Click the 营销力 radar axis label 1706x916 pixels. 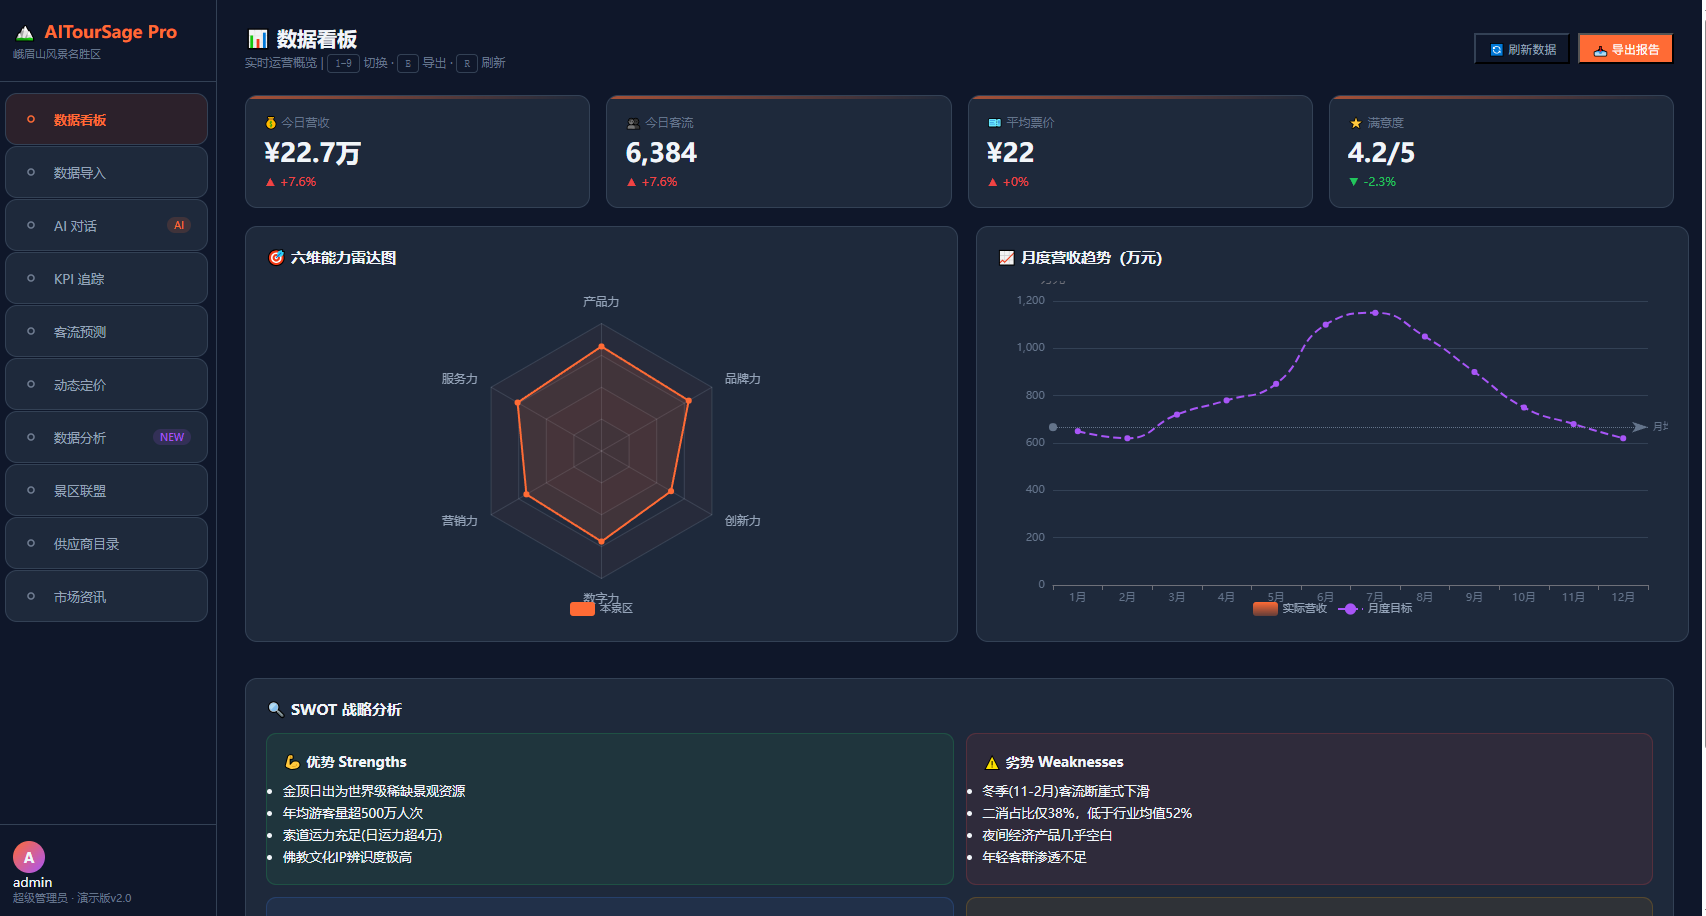[460, 521]
